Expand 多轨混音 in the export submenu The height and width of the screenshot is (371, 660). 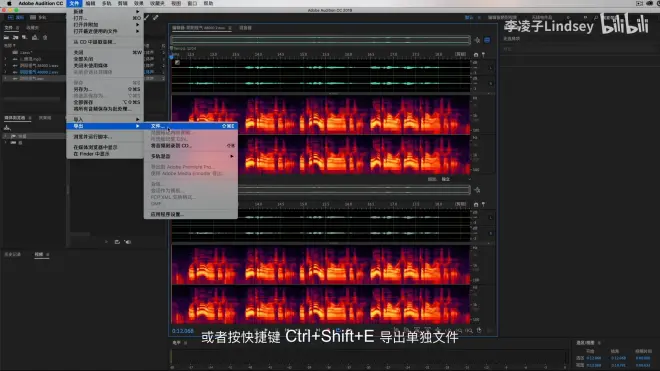191,156
